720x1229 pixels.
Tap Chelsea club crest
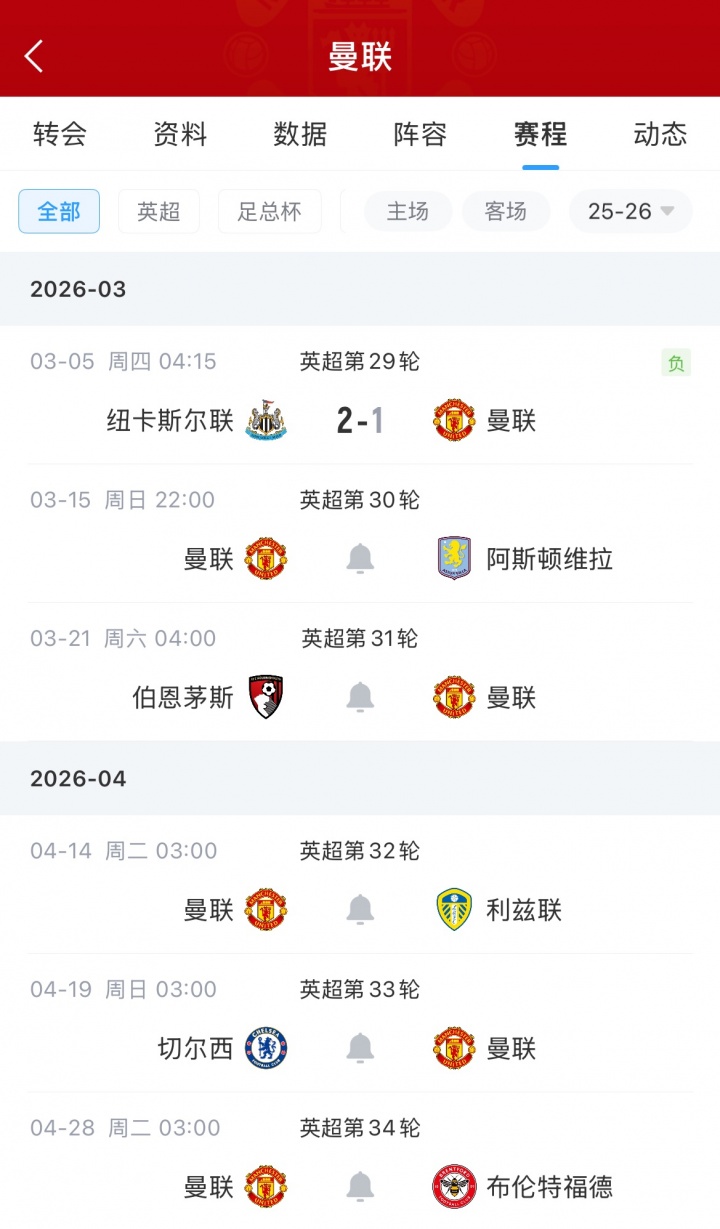click(267, 1048)
